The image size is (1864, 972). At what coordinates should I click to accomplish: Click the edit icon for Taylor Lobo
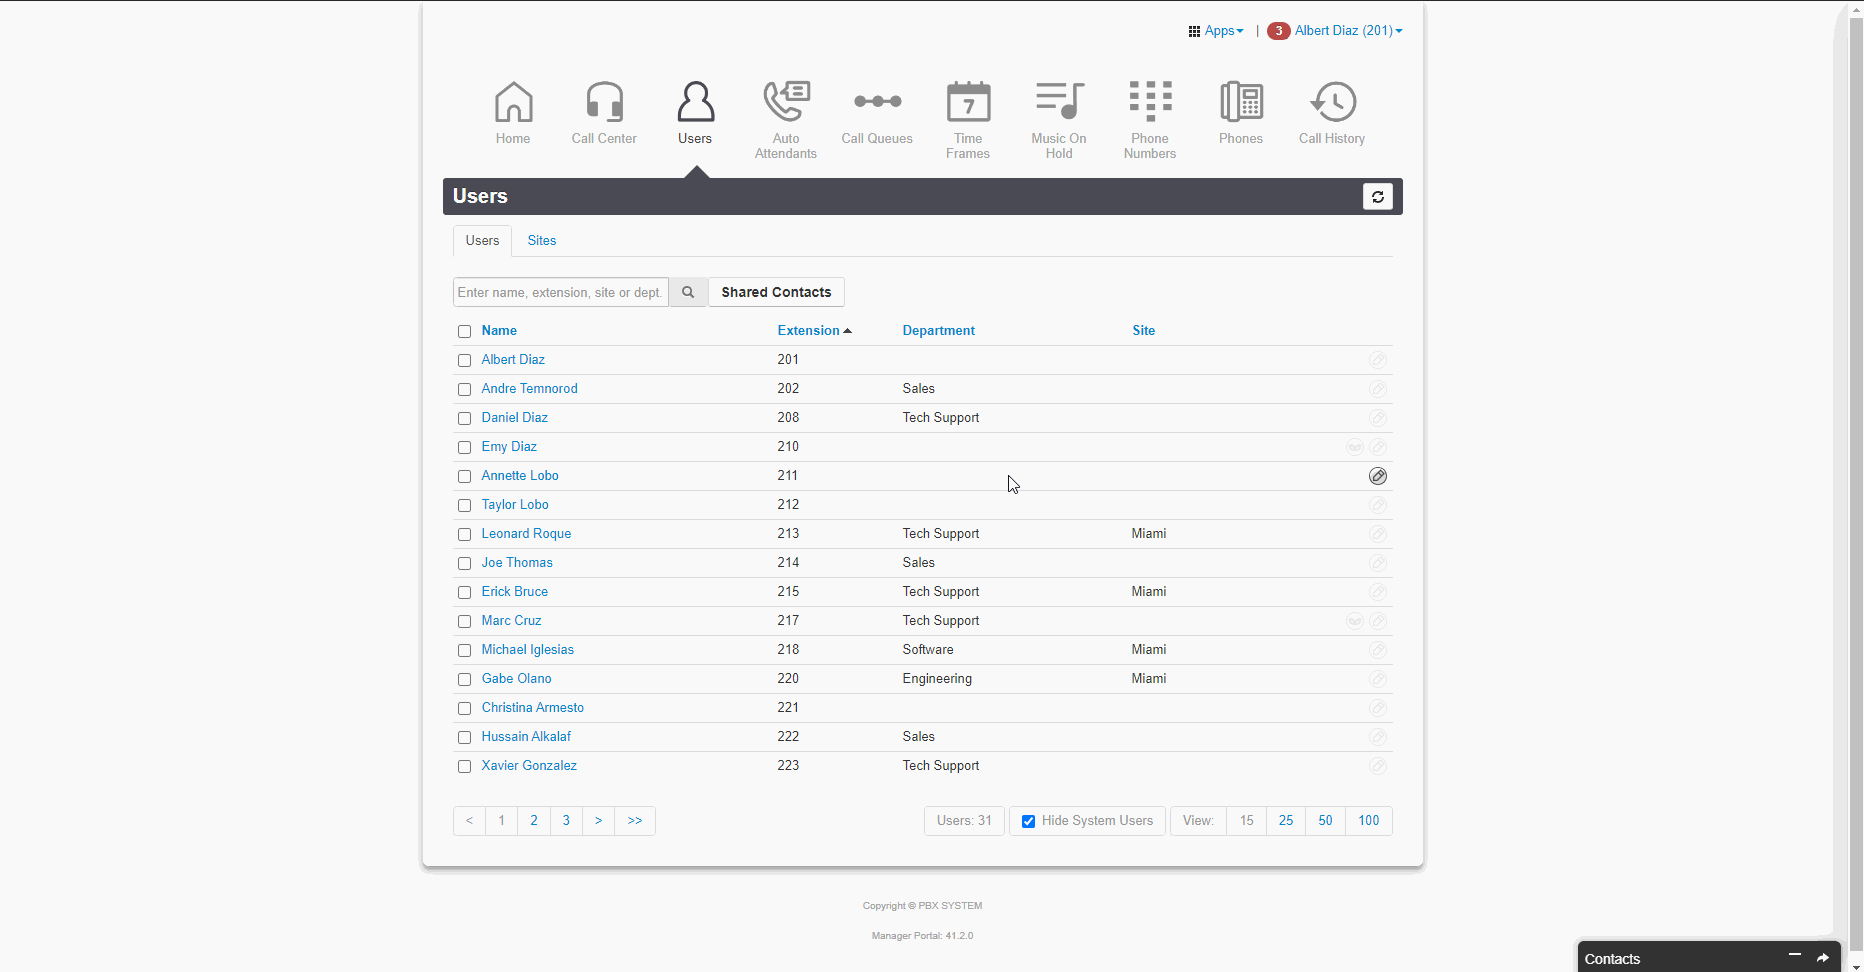1378,505
